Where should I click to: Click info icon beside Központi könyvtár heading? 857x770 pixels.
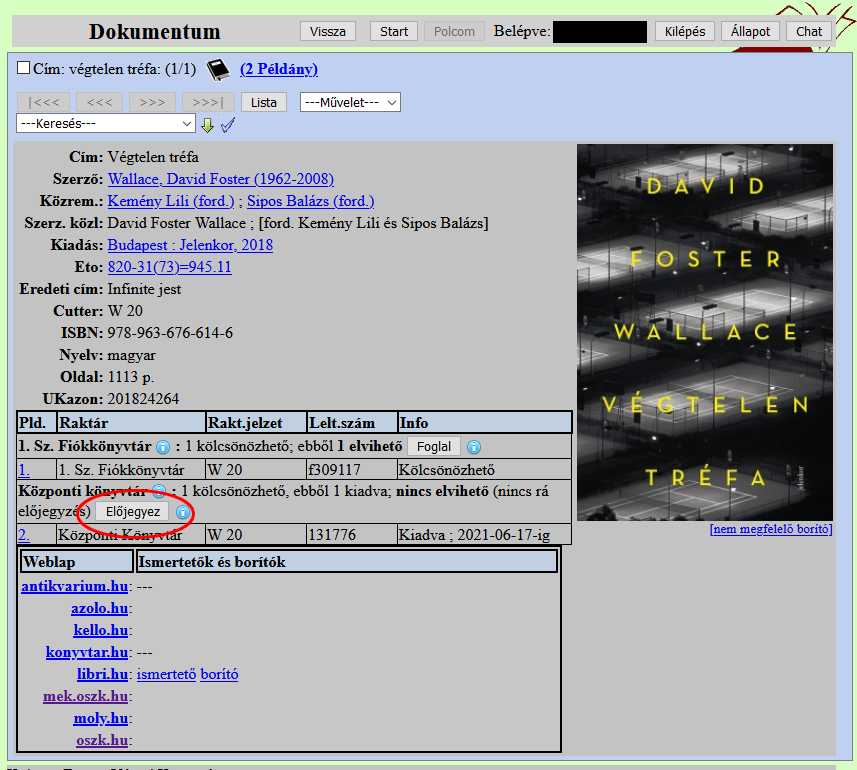click(159, 491)
